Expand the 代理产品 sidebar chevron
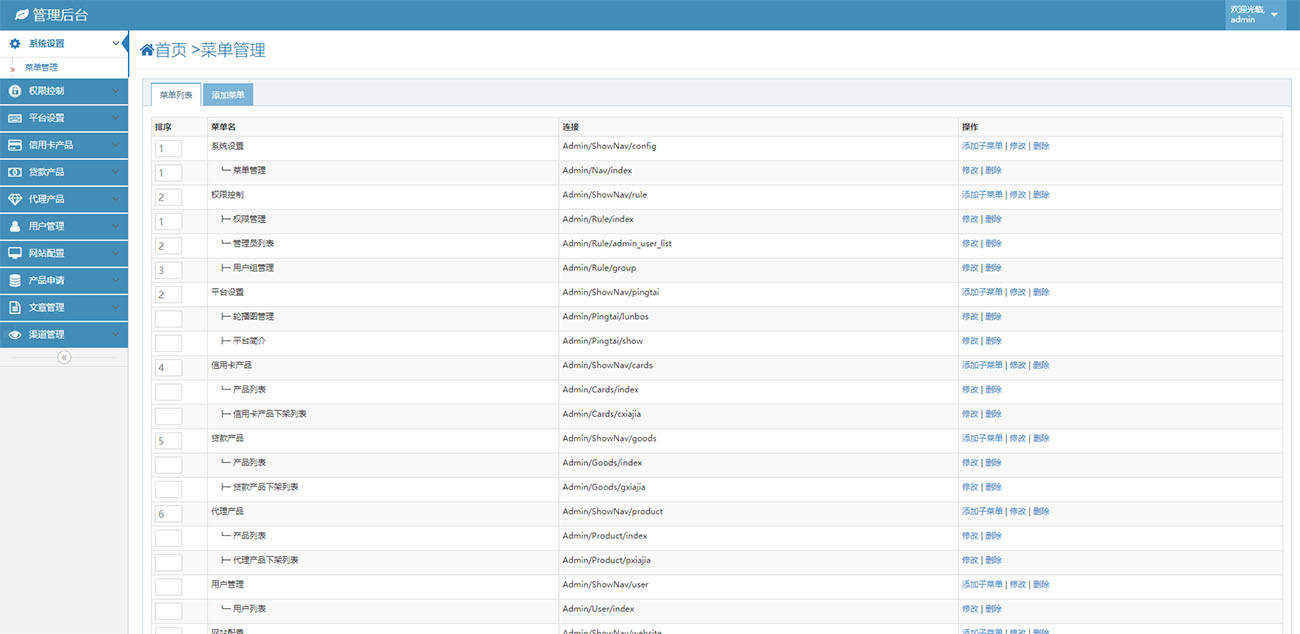 [x=116, y=199]
